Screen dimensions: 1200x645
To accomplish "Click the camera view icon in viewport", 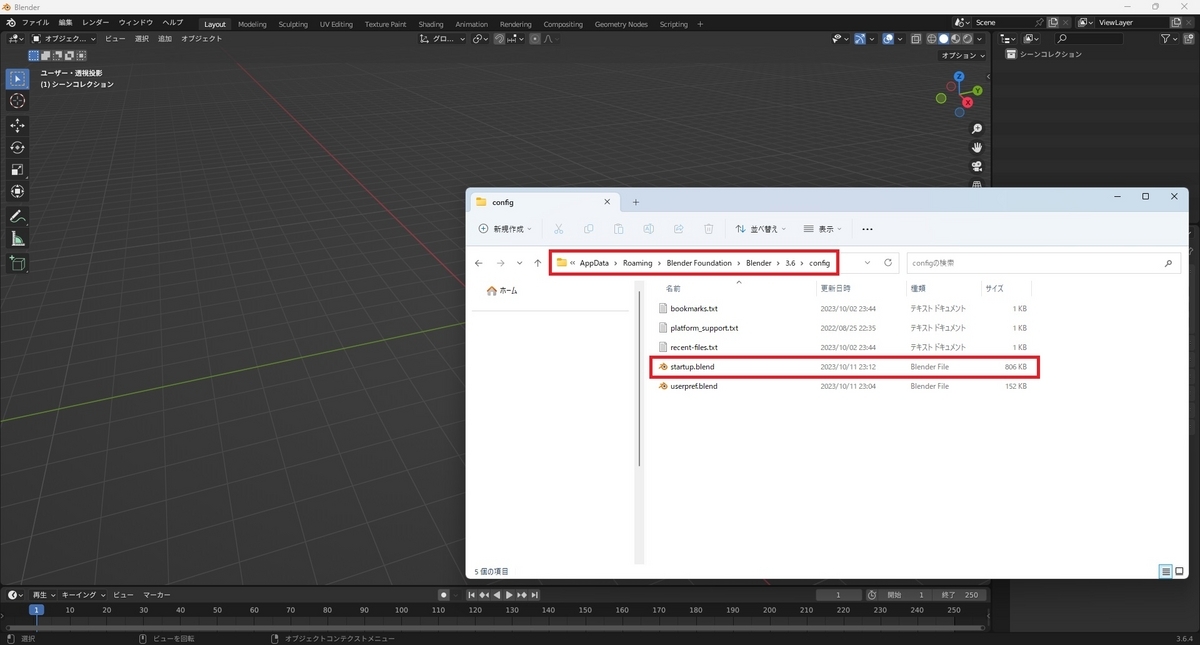I will coord(977,166).
